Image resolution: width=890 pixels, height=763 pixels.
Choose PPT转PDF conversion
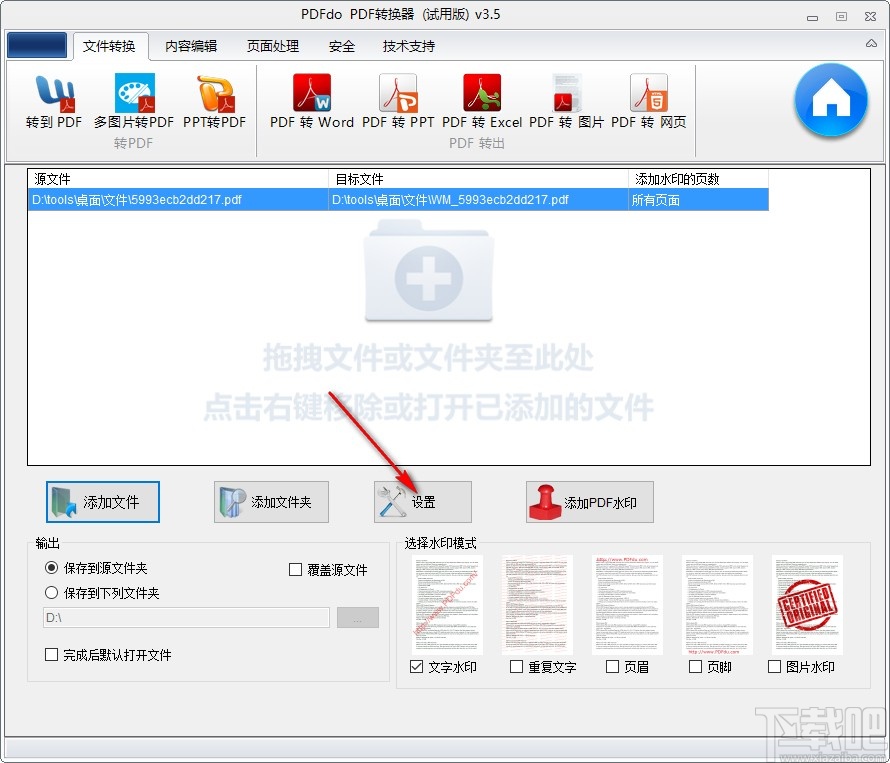click(215, 102)
